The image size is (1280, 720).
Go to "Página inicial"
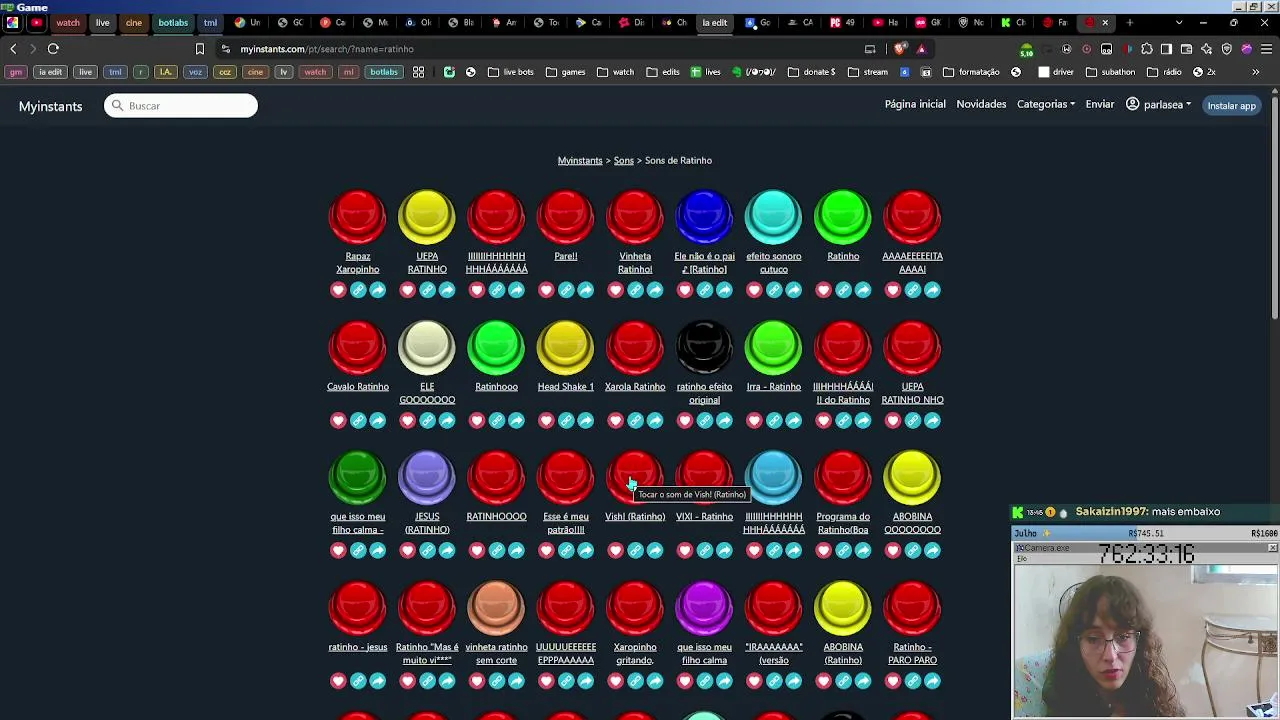point(915,105)
